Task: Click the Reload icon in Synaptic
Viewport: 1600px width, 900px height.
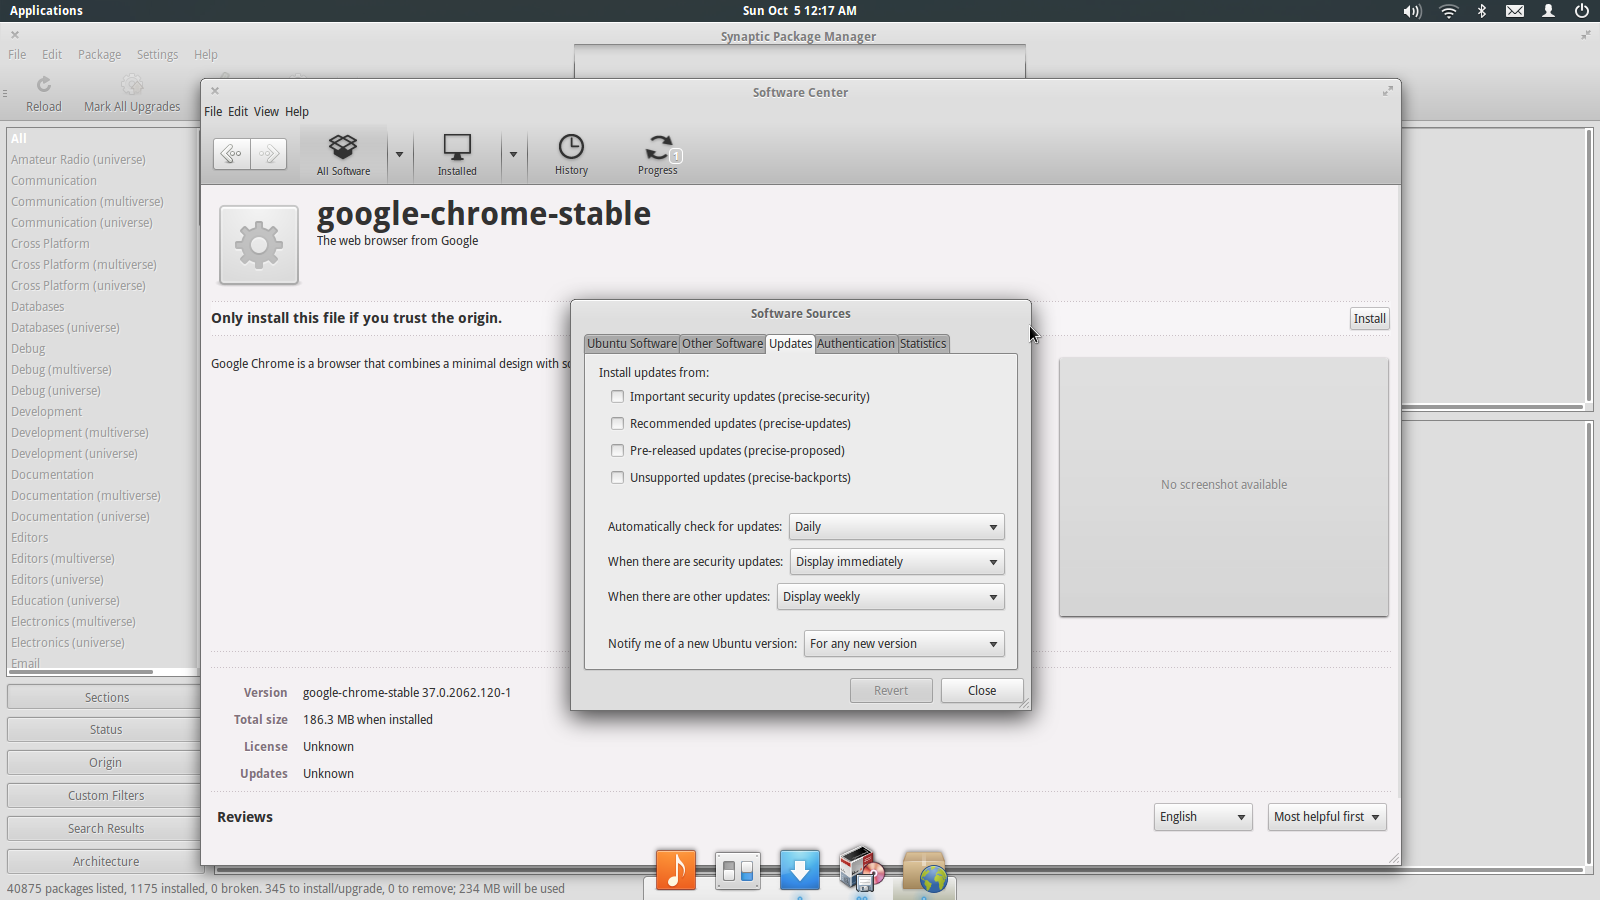Action: [43, 85]
